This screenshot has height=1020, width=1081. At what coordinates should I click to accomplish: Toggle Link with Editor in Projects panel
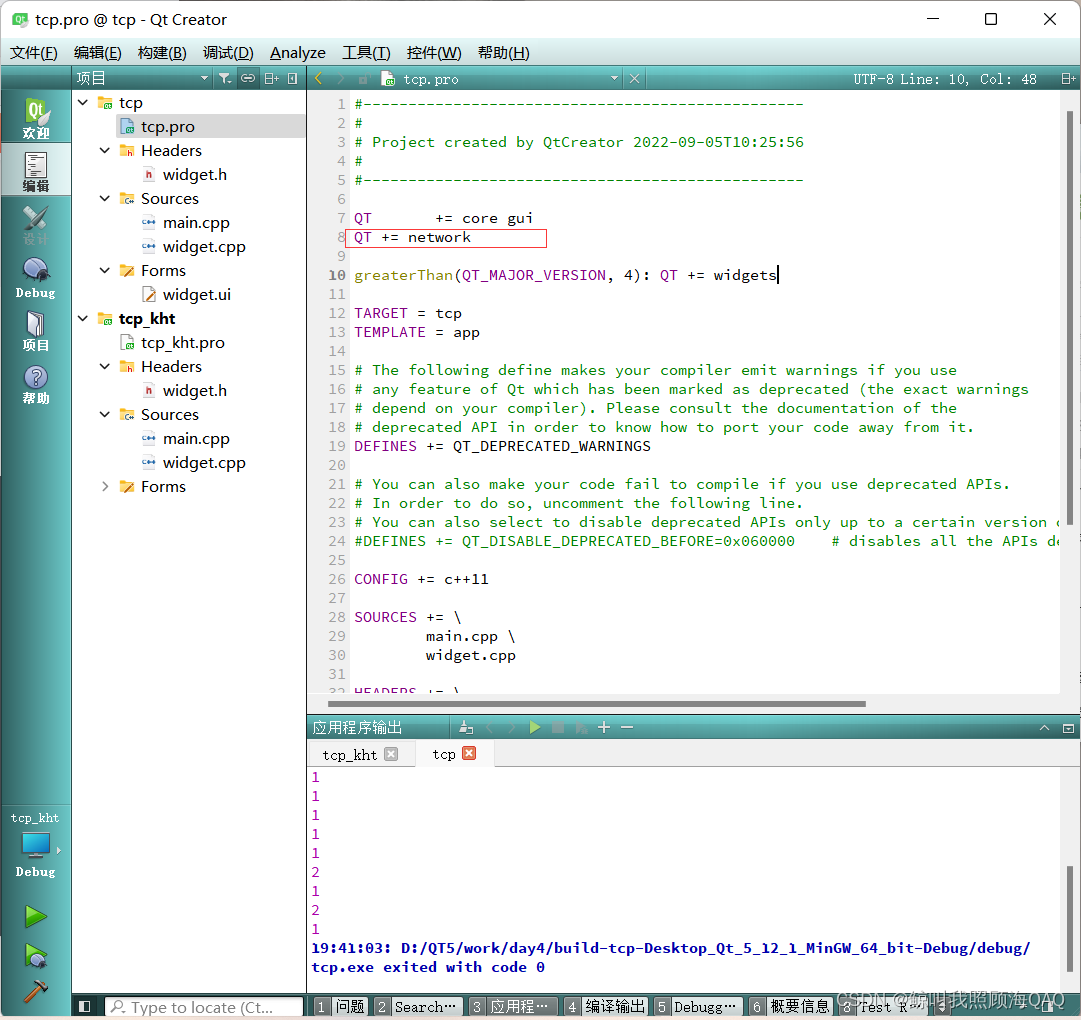pyautogui.click(x=248, y=77)
